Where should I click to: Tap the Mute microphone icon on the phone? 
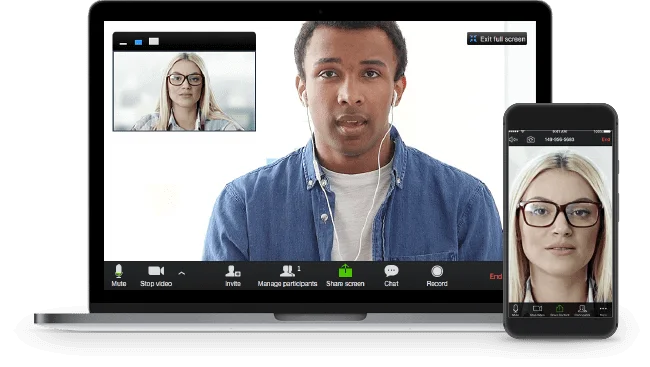[515, 310]
